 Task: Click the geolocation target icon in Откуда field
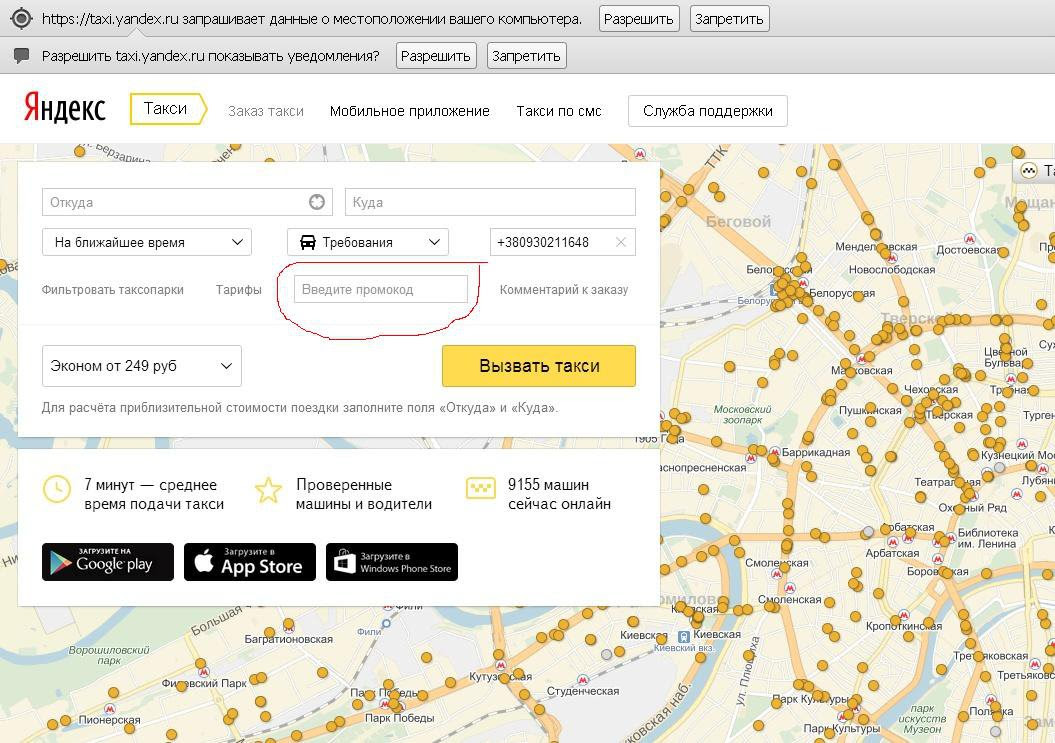tap(317, 202)
